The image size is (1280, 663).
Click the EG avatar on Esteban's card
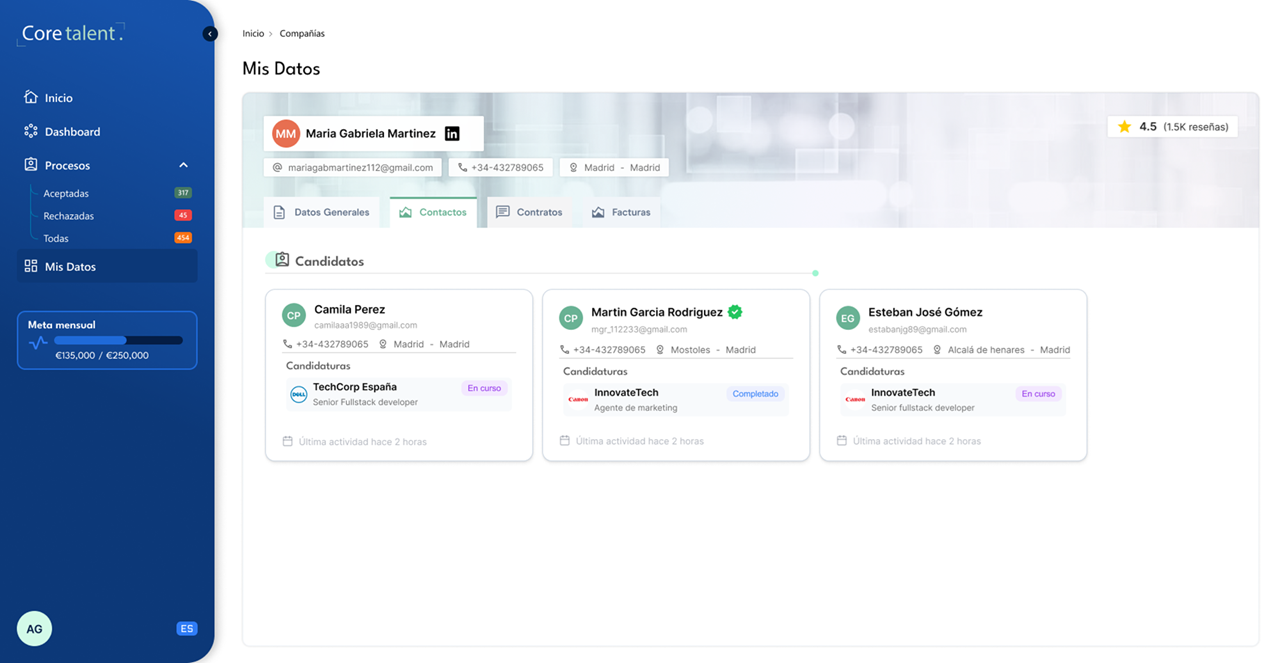[848, 318]
